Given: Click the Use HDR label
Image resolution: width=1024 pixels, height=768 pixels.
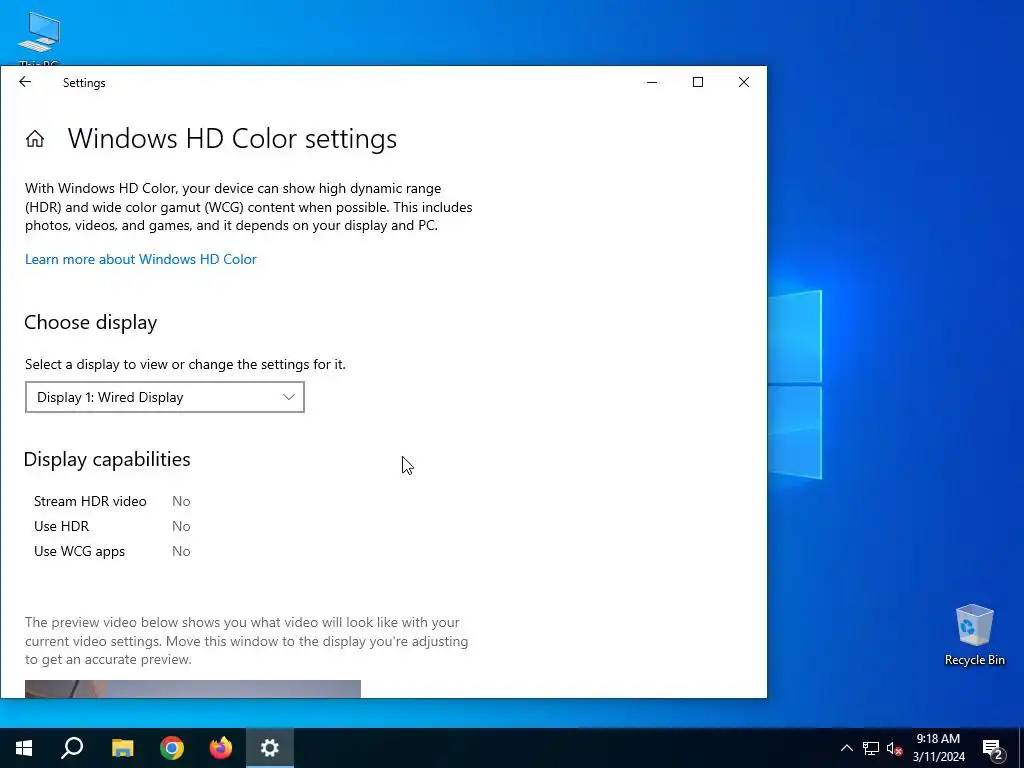Looking at the screenshot, I should point(61,526).
